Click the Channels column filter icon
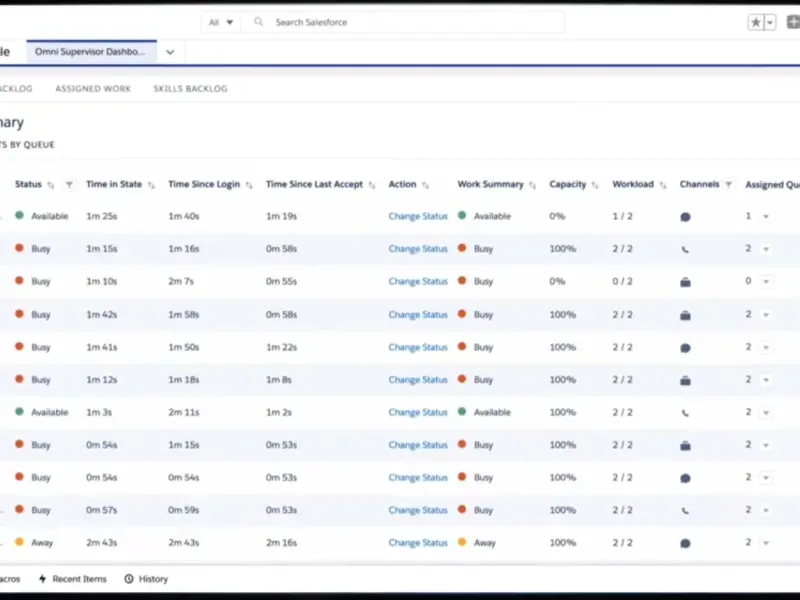800x600 pixels. click(x=729, y=185)
